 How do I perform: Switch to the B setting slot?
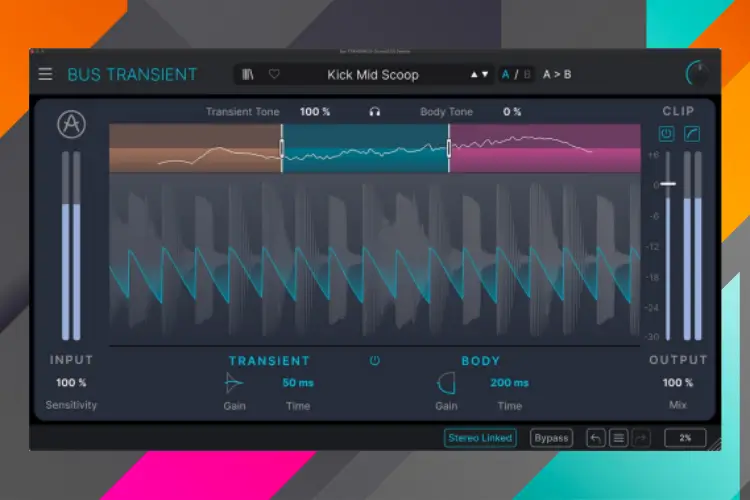point(527,75)
